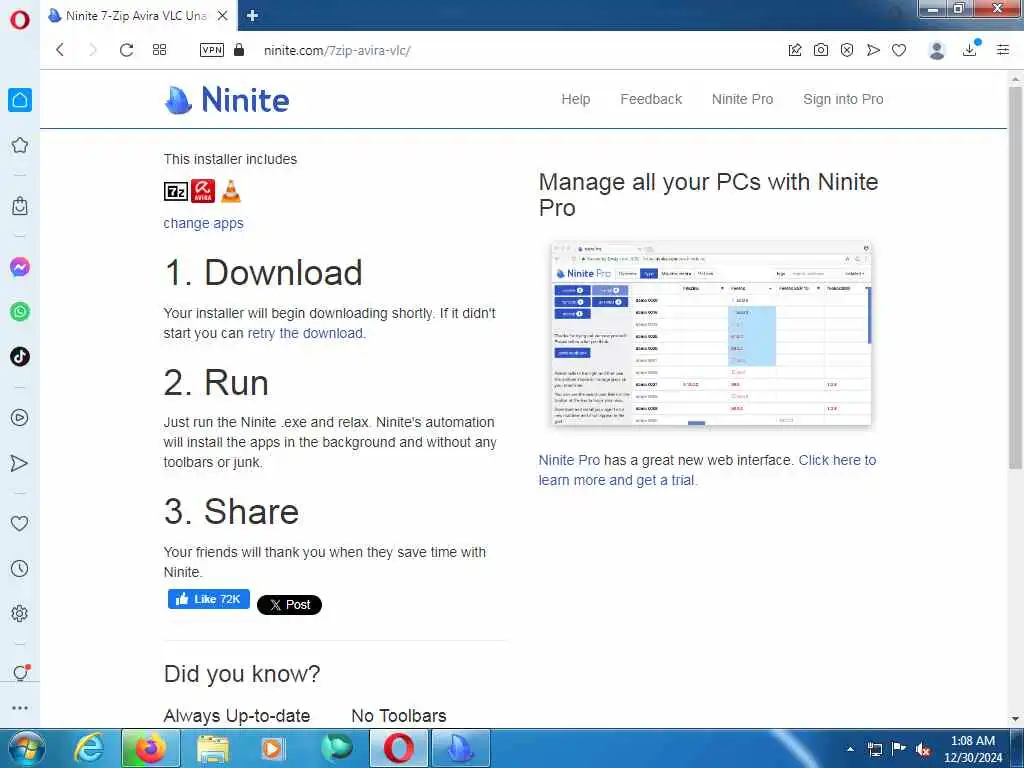Launch Internet Explorer from taskbar
This screenshot has width=1024, height=768.
88,748
